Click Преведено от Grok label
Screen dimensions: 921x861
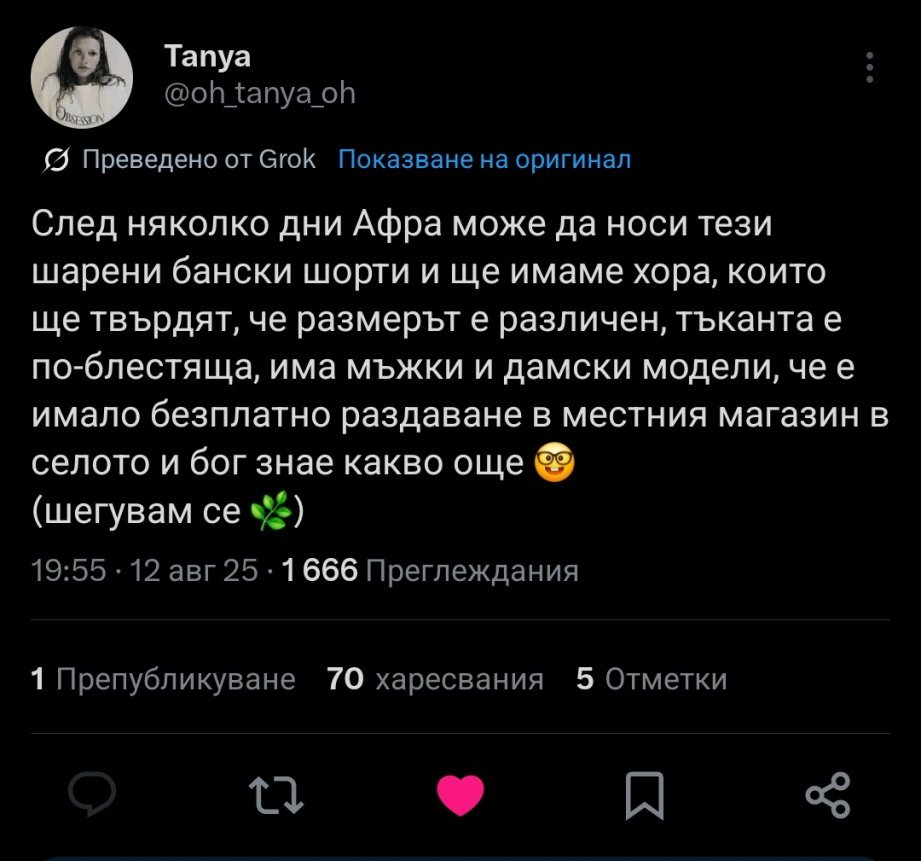(199, 159)
